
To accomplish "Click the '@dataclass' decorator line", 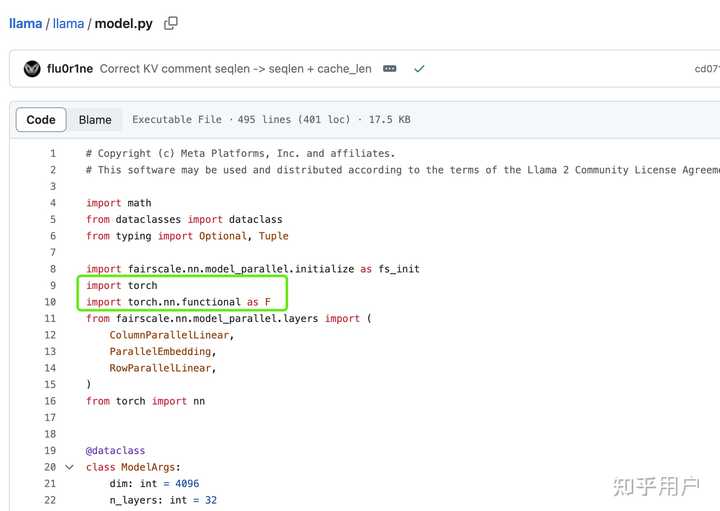I will pyautogui.click(x=115, y=451).
